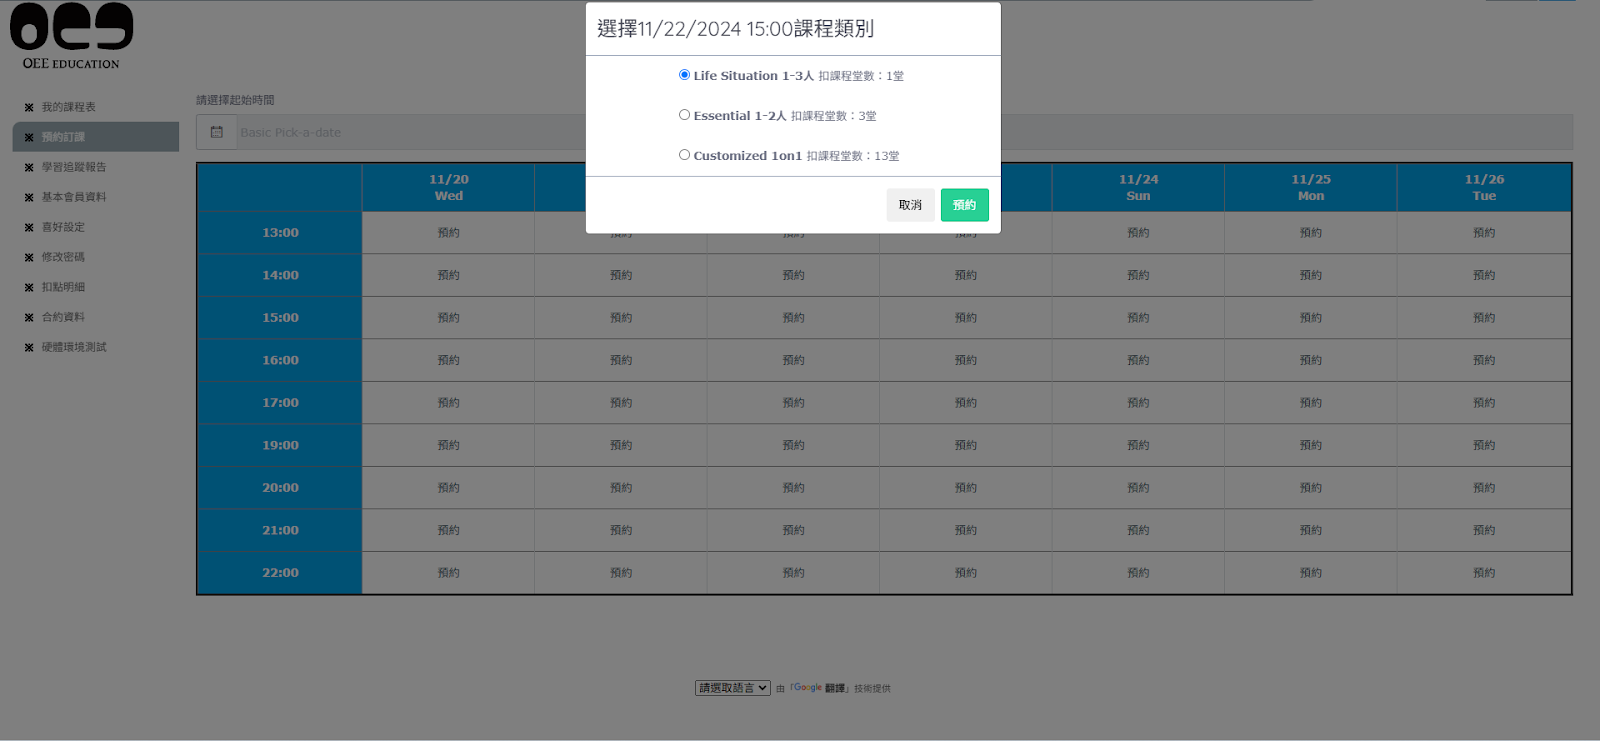Click the dialog title 選擇11/22/2024 15:00課程類別

tap(735, 29)
